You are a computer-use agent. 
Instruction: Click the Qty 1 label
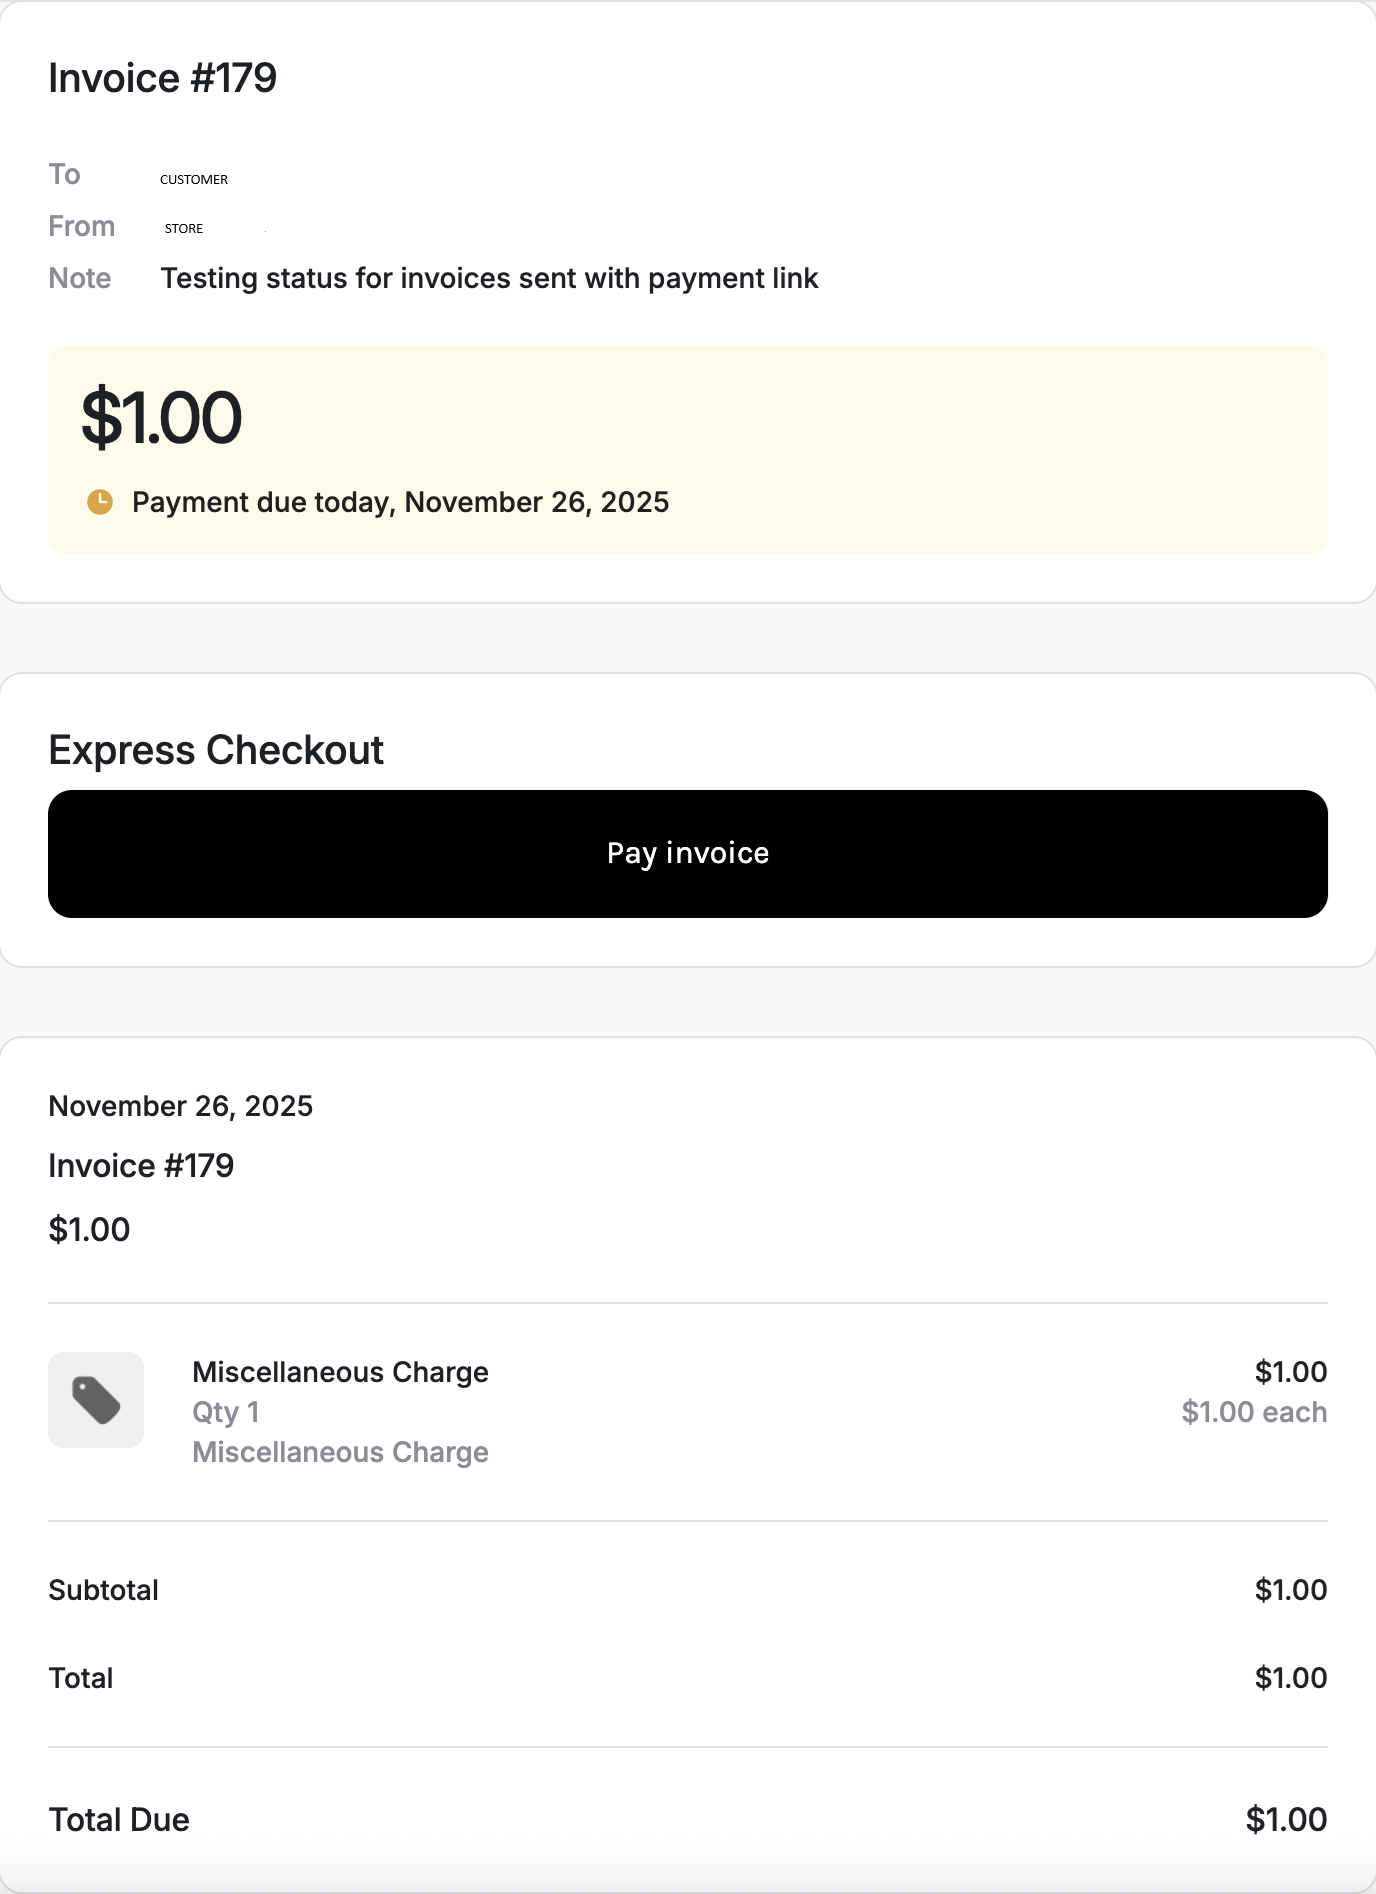point(226,1412)
